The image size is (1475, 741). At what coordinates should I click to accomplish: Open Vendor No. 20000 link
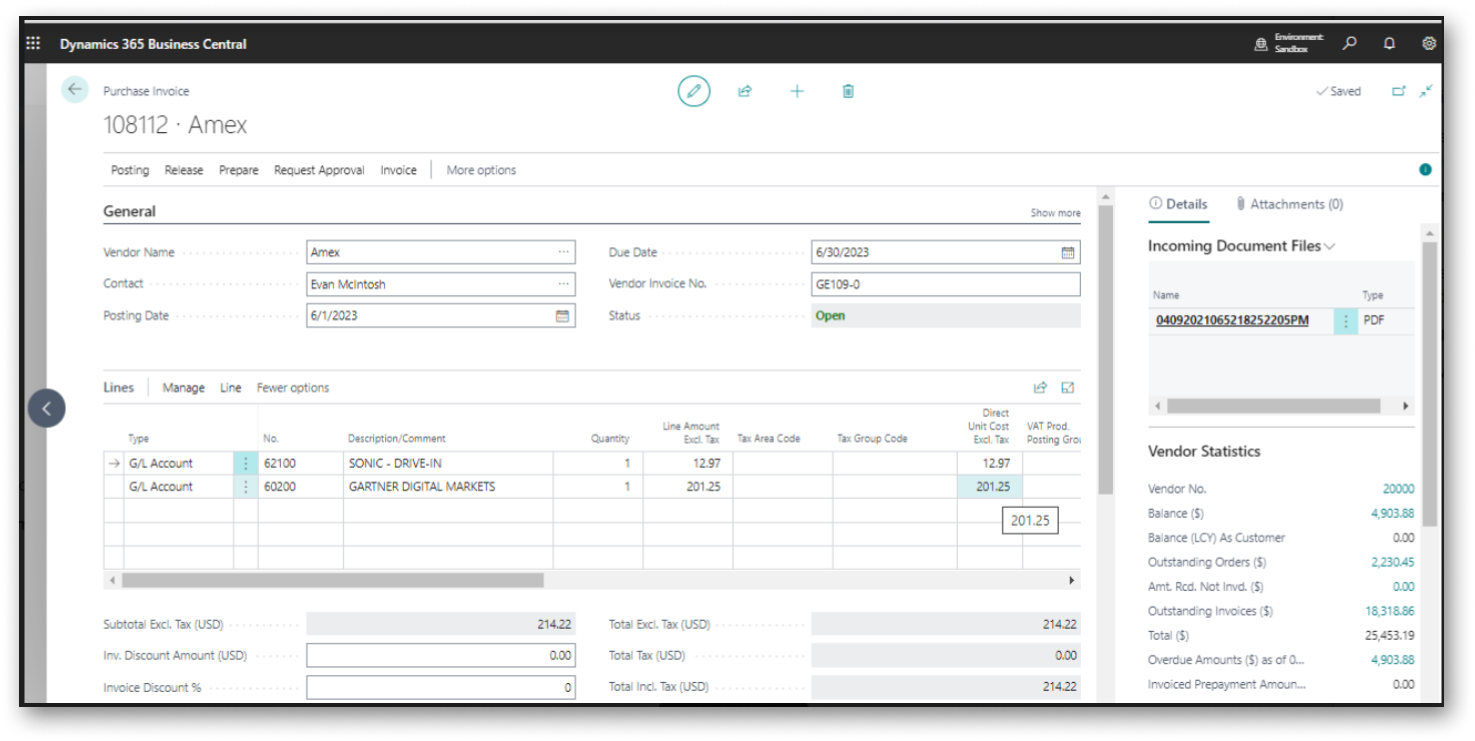pos(1398,489)
